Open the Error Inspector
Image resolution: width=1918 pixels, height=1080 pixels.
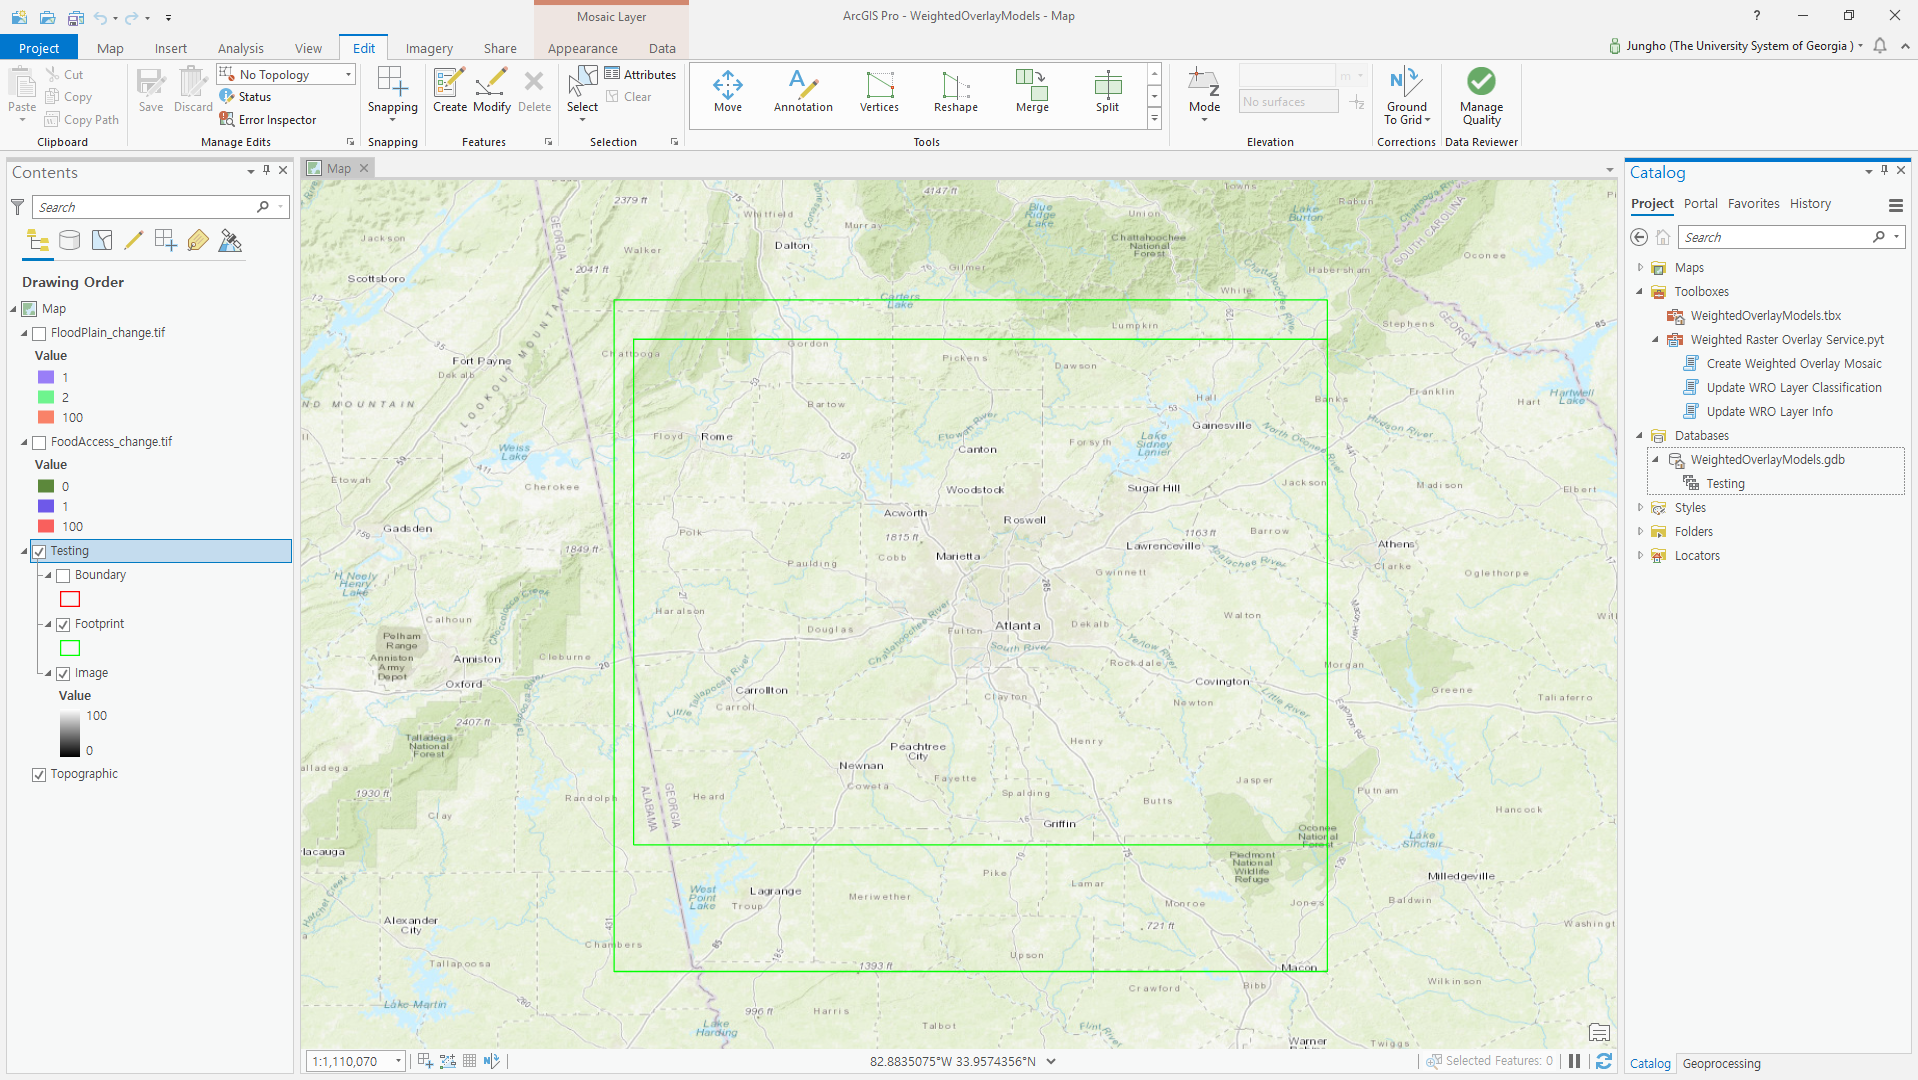click(x=267, y=120)
